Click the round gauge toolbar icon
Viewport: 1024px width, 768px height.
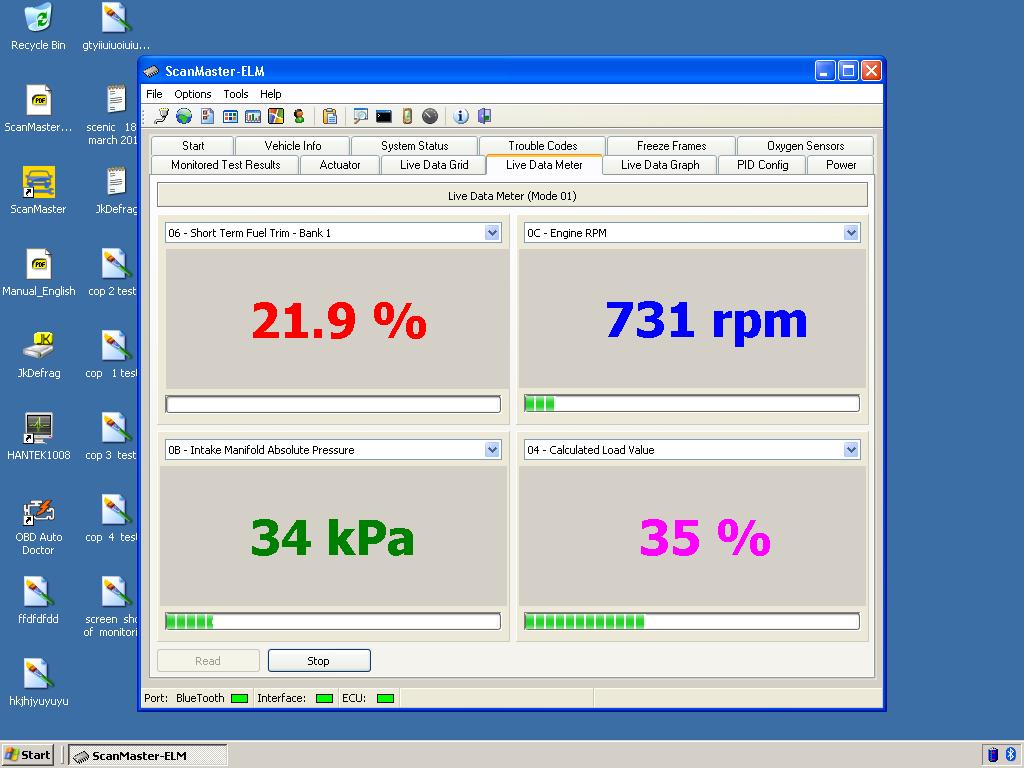(x=430, y=116)
